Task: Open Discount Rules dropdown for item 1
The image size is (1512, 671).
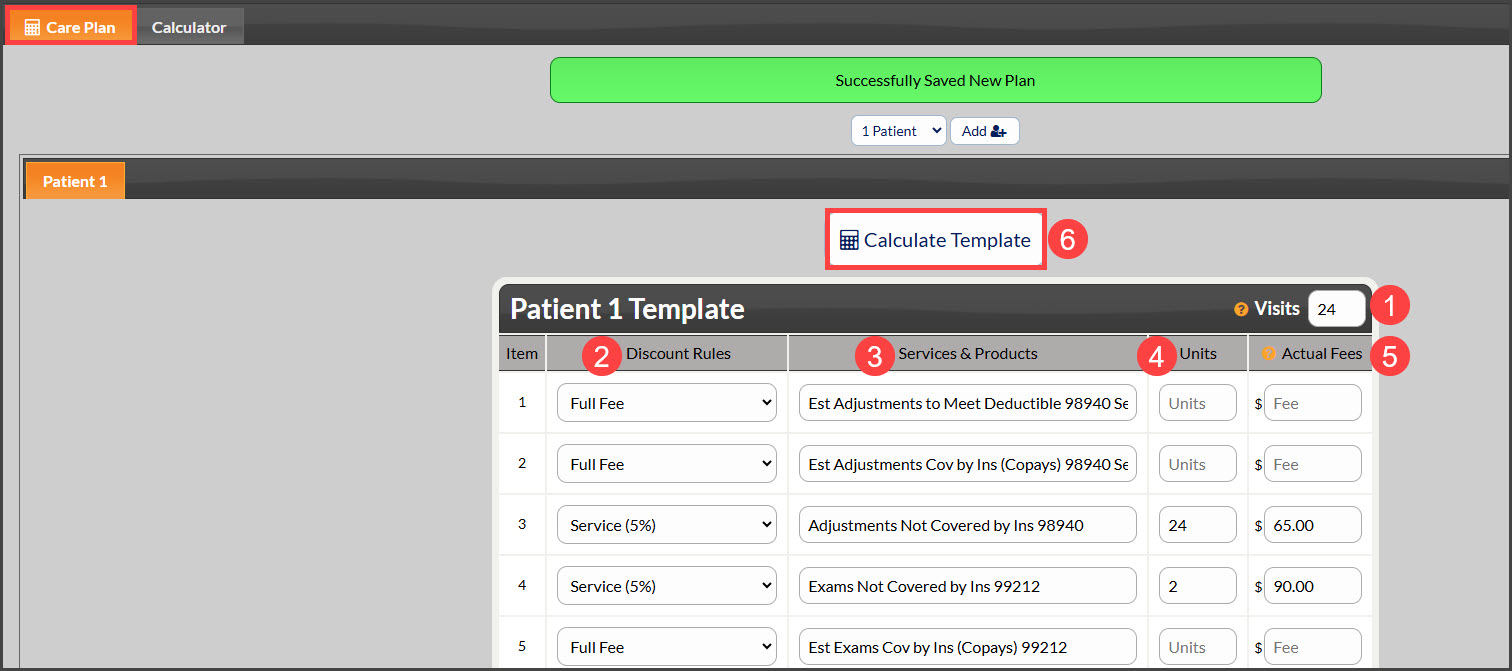Action: [x=667, y=403]
